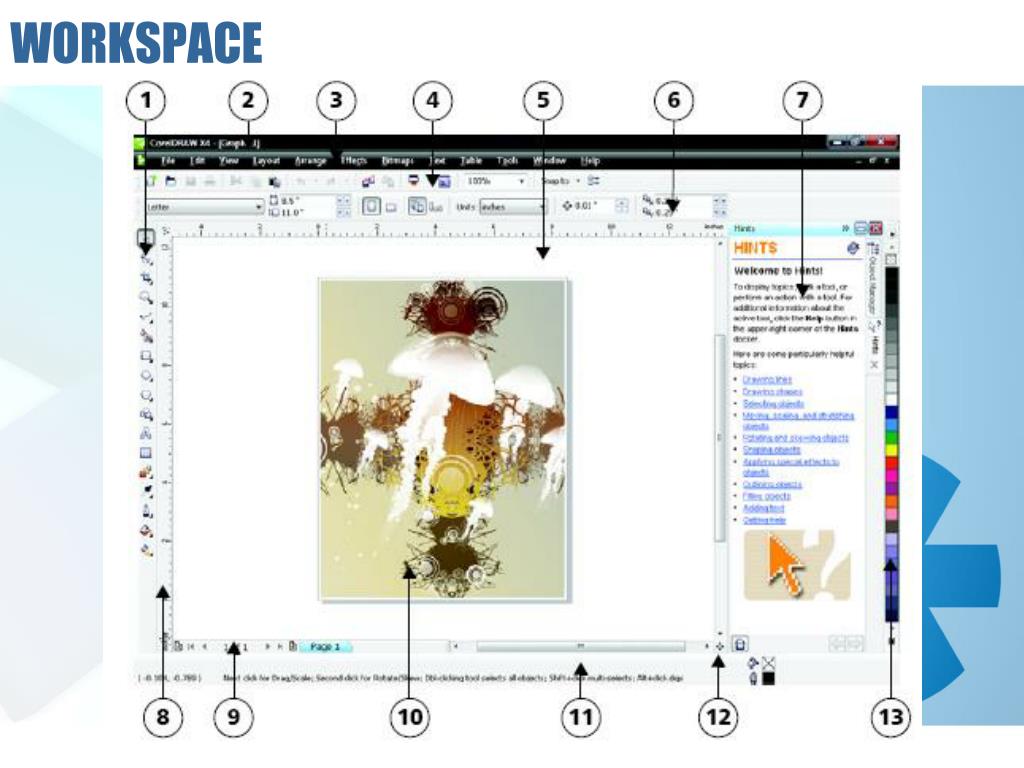Click the horizontal scrollbar thumb

(581, 647)
